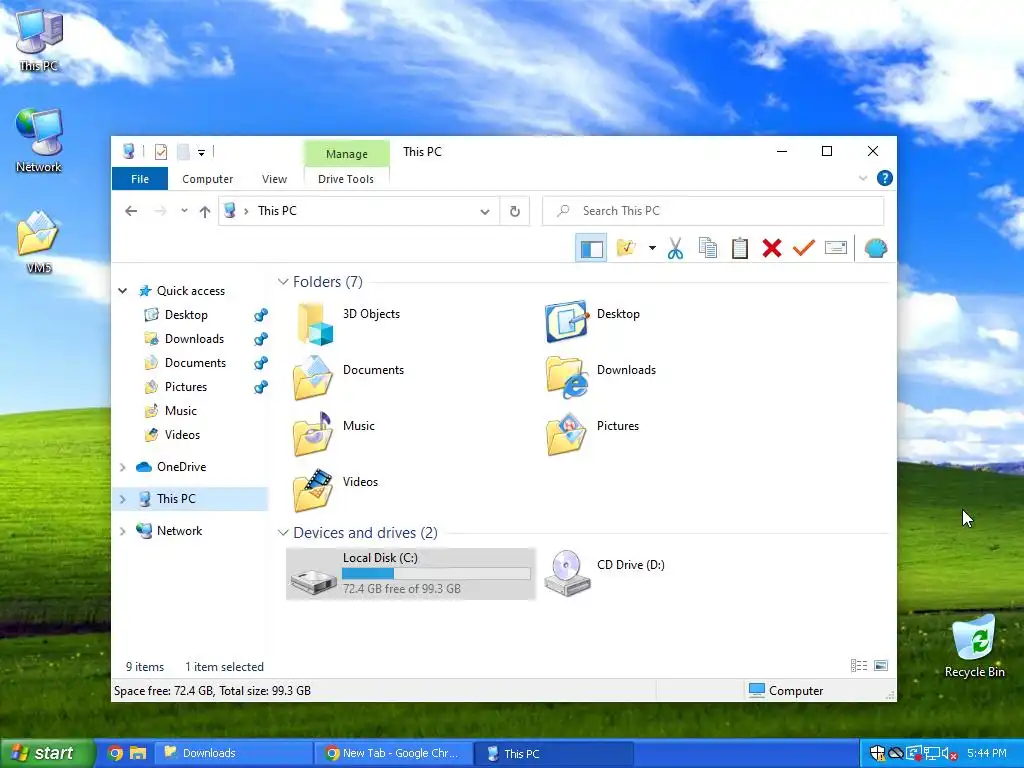1024x768 pixels.
Task: Click the Windows Security shield tray icon
Action: pyautogui.click(x=877, y=753)
